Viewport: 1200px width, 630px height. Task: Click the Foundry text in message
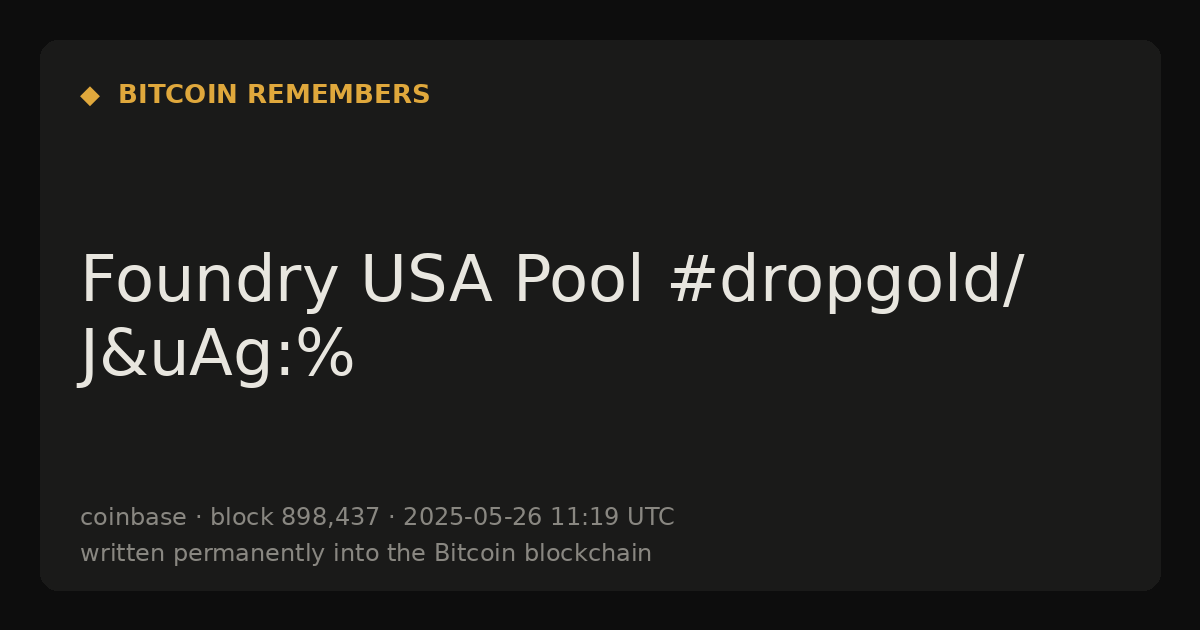pyautogui.click(x=209, y=281)
